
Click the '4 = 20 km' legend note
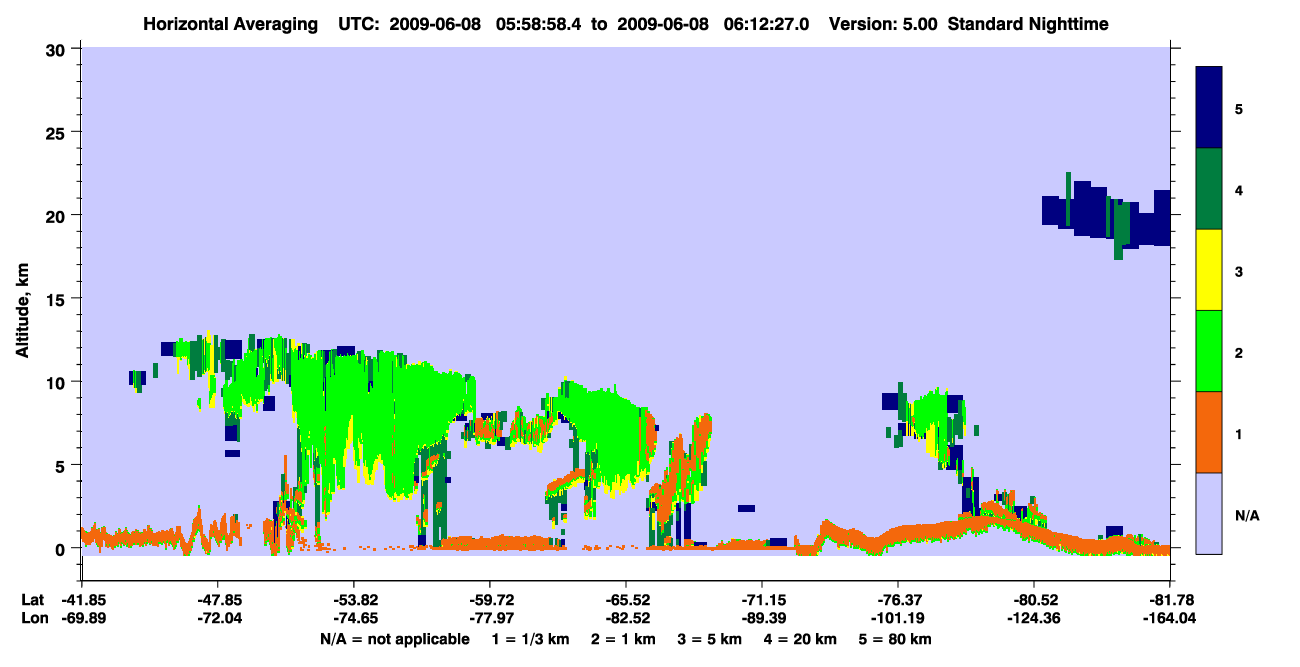pyautogui.click(x=802, y=639)
